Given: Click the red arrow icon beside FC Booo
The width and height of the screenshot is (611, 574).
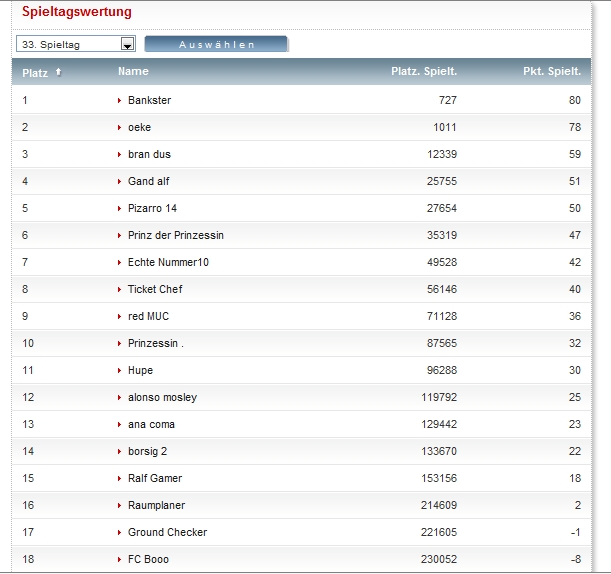Looking at the screenshot, I should pyautogui.click(x=120, y=559).
